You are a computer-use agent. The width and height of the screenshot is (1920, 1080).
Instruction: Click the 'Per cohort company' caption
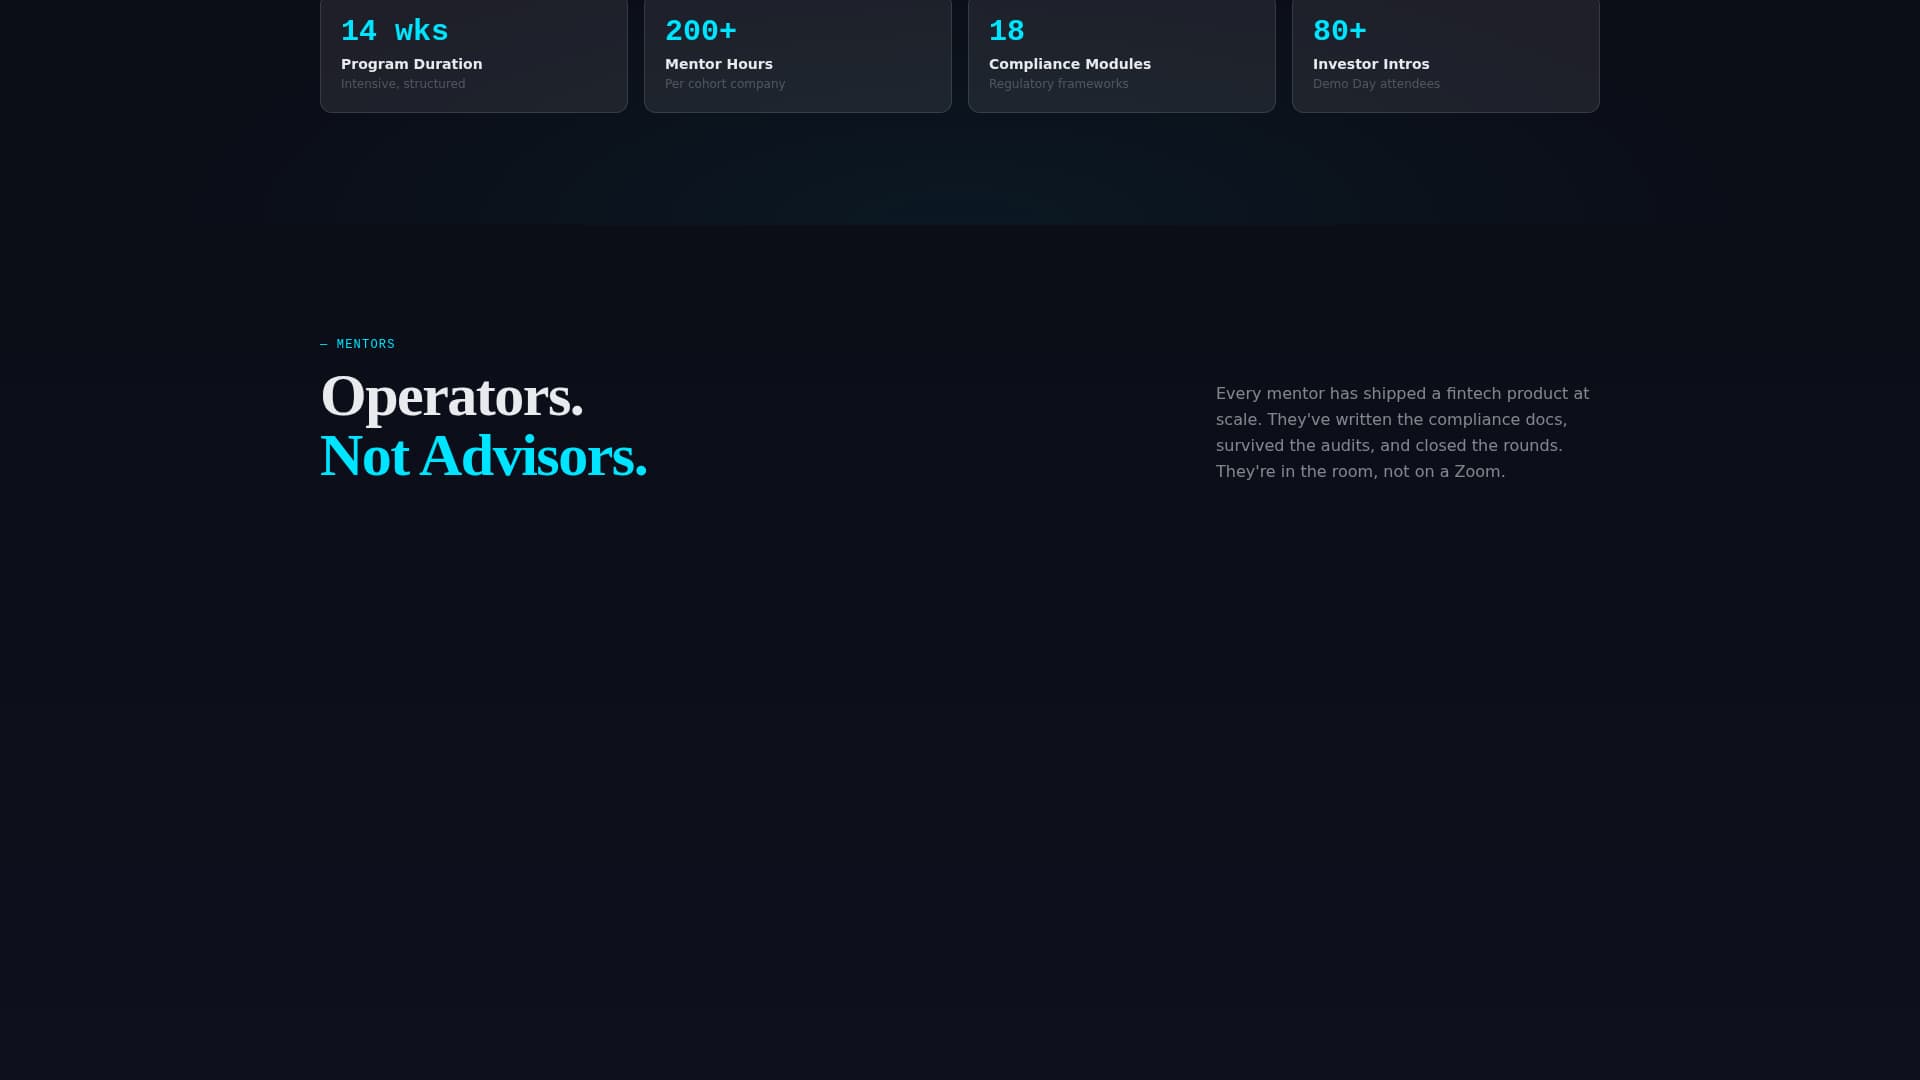tap(725, 84)
